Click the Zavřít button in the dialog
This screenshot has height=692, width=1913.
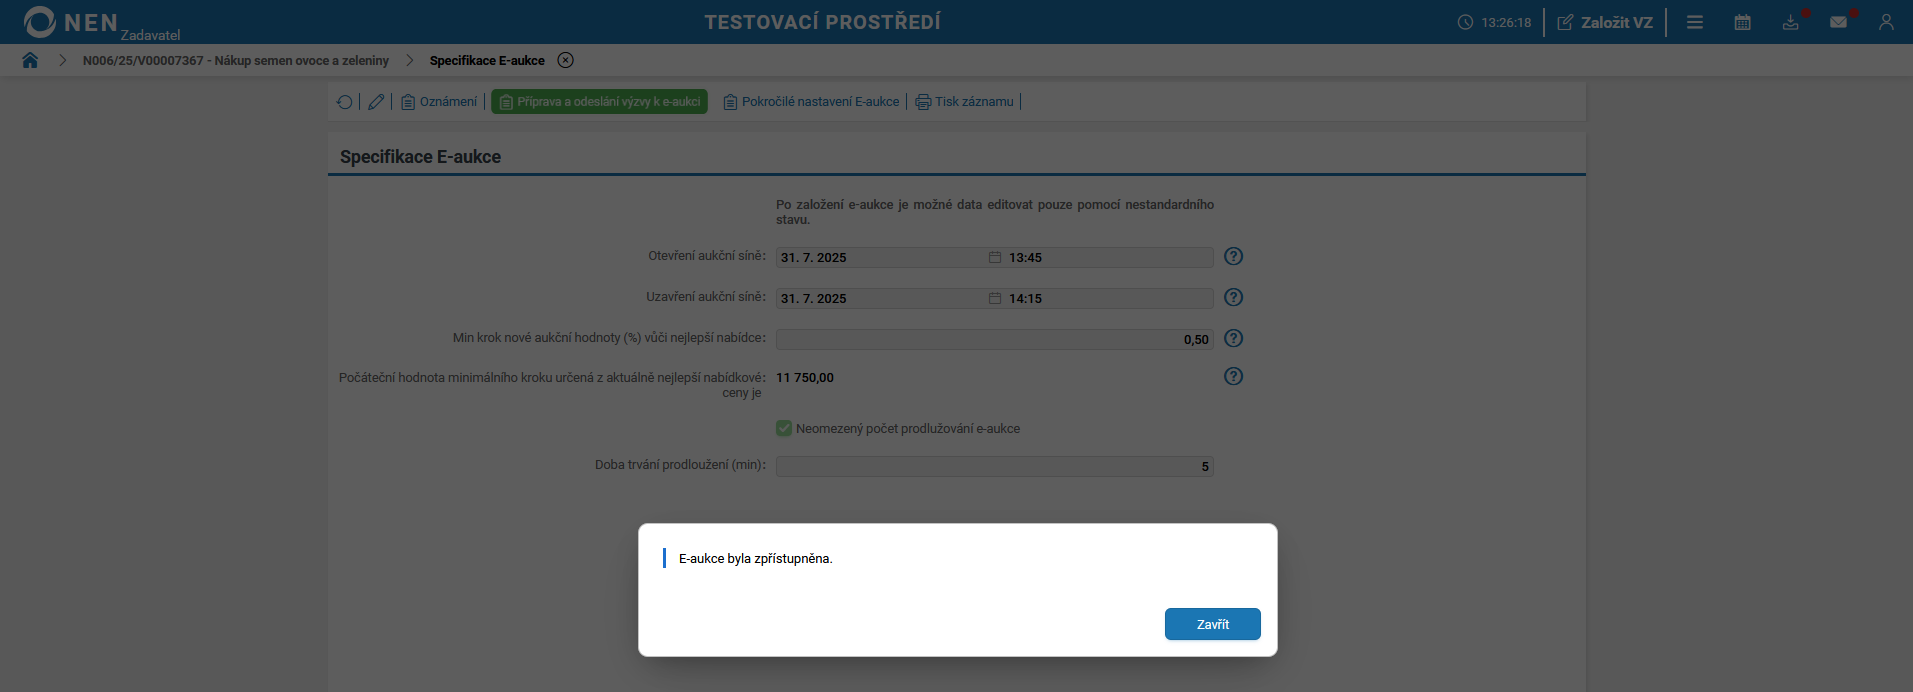tap(1212, 624)
